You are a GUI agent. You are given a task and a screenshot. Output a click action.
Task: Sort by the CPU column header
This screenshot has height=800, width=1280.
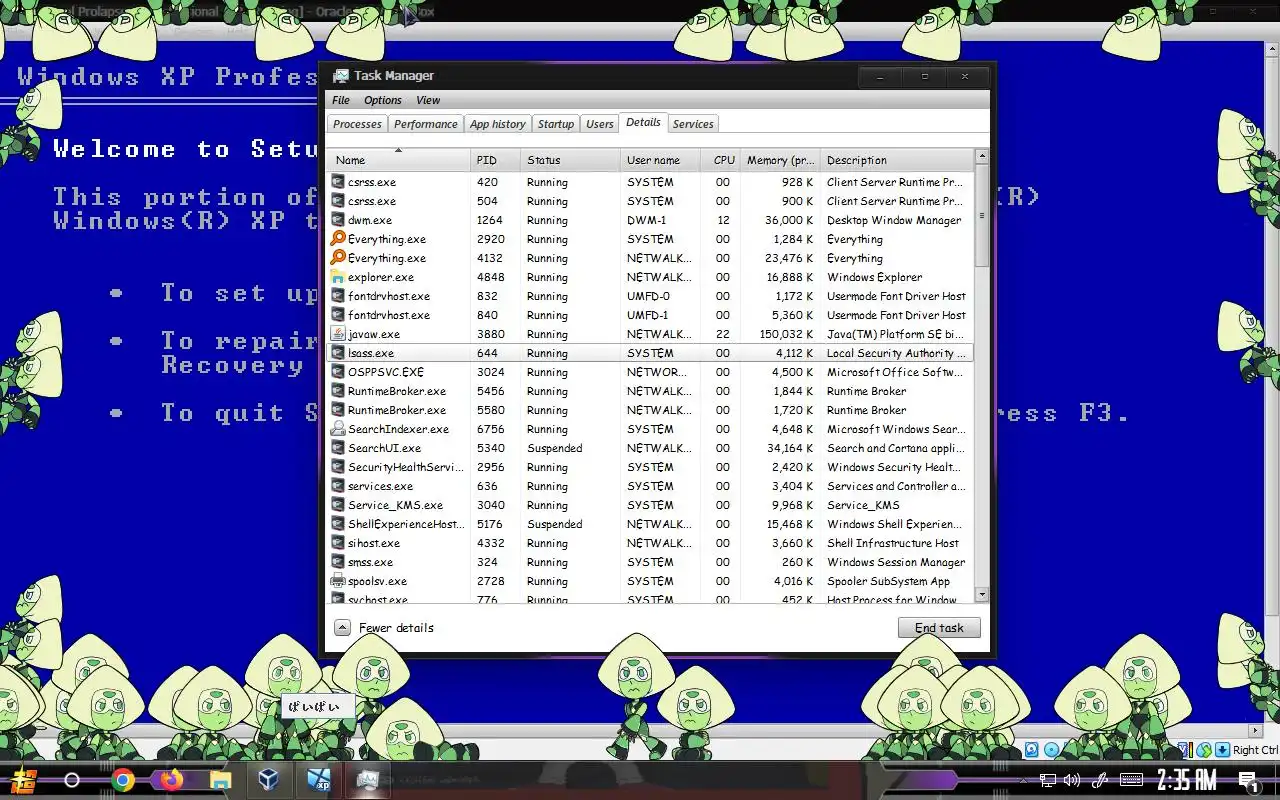click(x=720, y=160)
